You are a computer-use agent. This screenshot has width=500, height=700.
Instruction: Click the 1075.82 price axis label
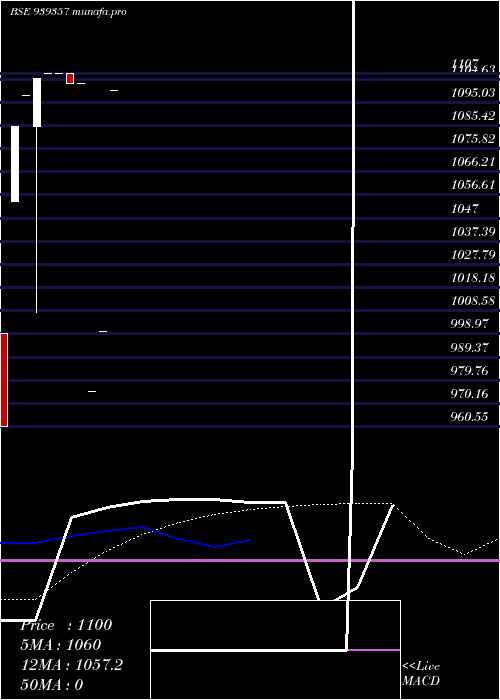pyautogui.click(x=473, y=139)
